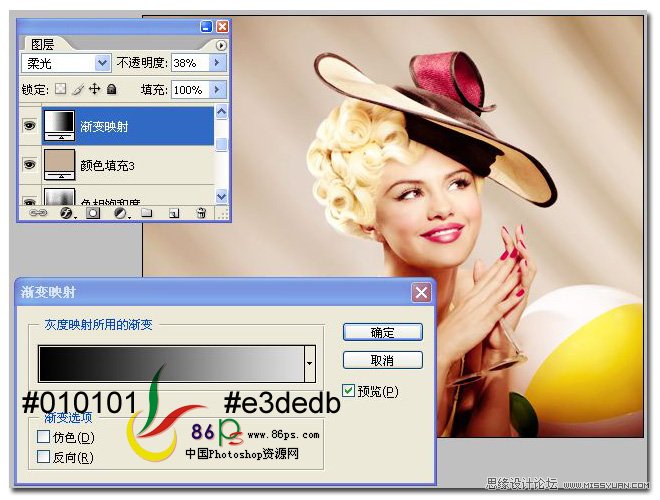This screenshot has height=500, width=660.
Task: Open the Layers palette flyout menu
Action: (221, 45)
